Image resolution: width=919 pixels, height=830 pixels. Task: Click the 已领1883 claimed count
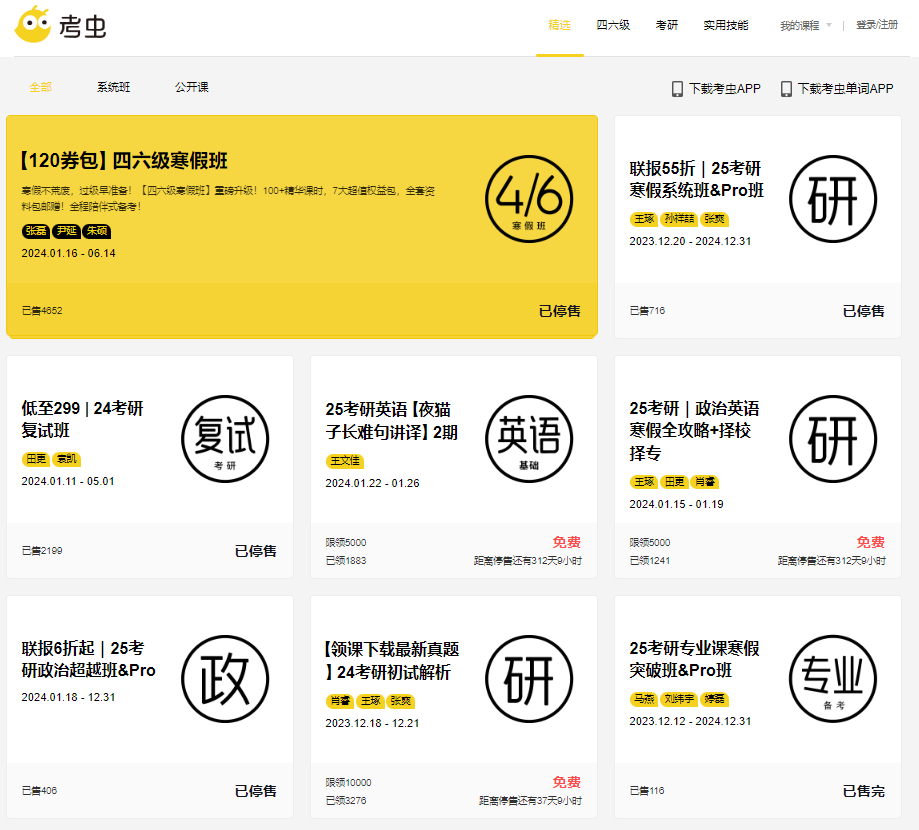click(x=346, y=561)
